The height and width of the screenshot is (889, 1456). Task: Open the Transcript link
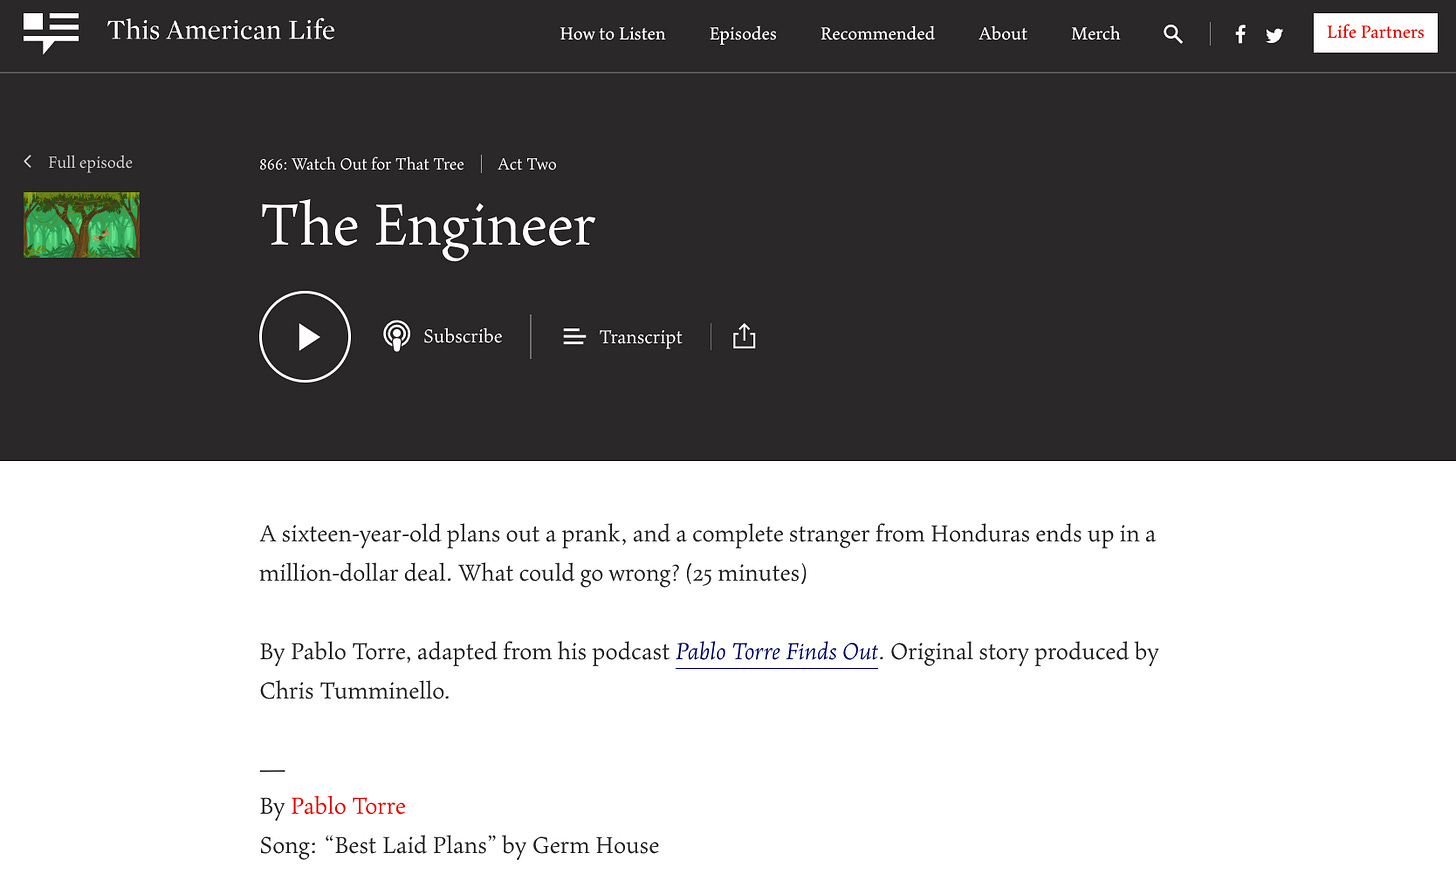(x=641, y=338)
